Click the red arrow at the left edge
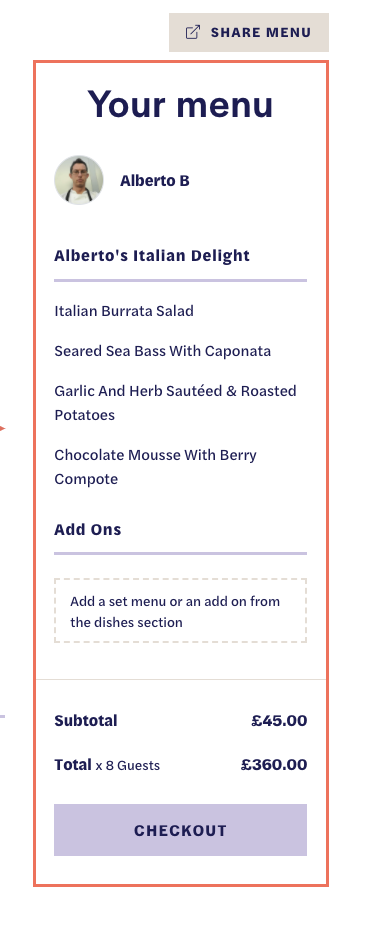The image size is (370, 930). [x=2, y=428]
